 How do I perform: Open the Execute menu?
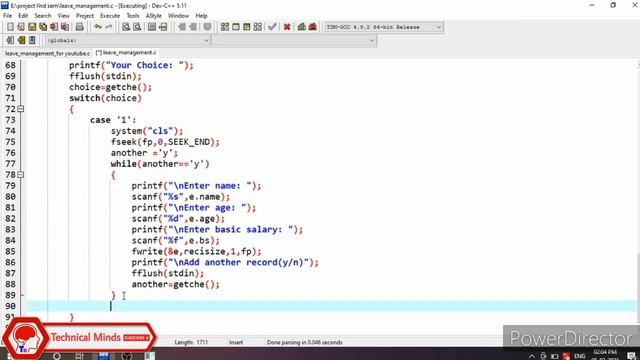tap(110, 16)
